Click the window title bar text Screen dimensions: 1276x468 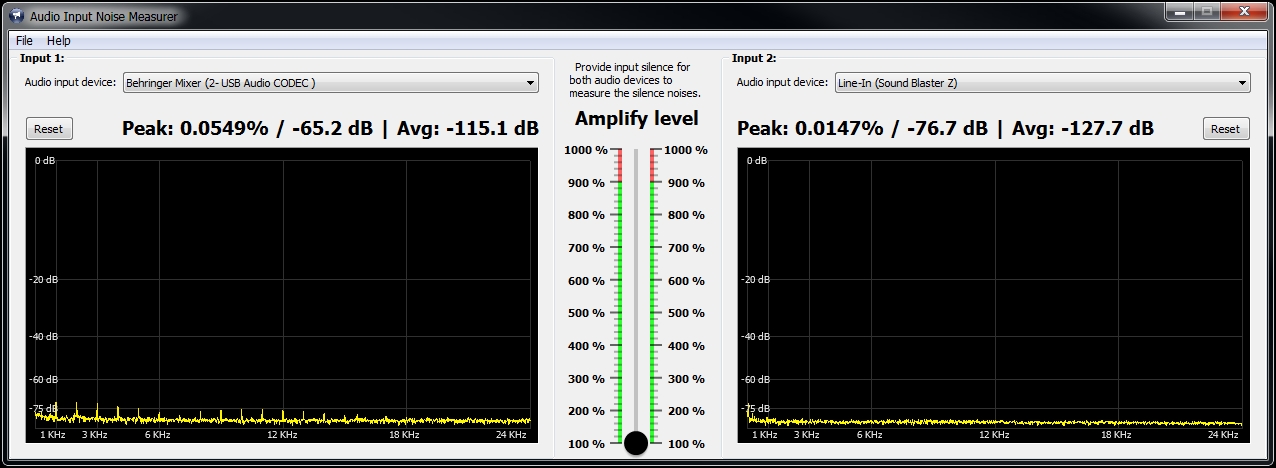pyautogui.click(x=103, y=16)
